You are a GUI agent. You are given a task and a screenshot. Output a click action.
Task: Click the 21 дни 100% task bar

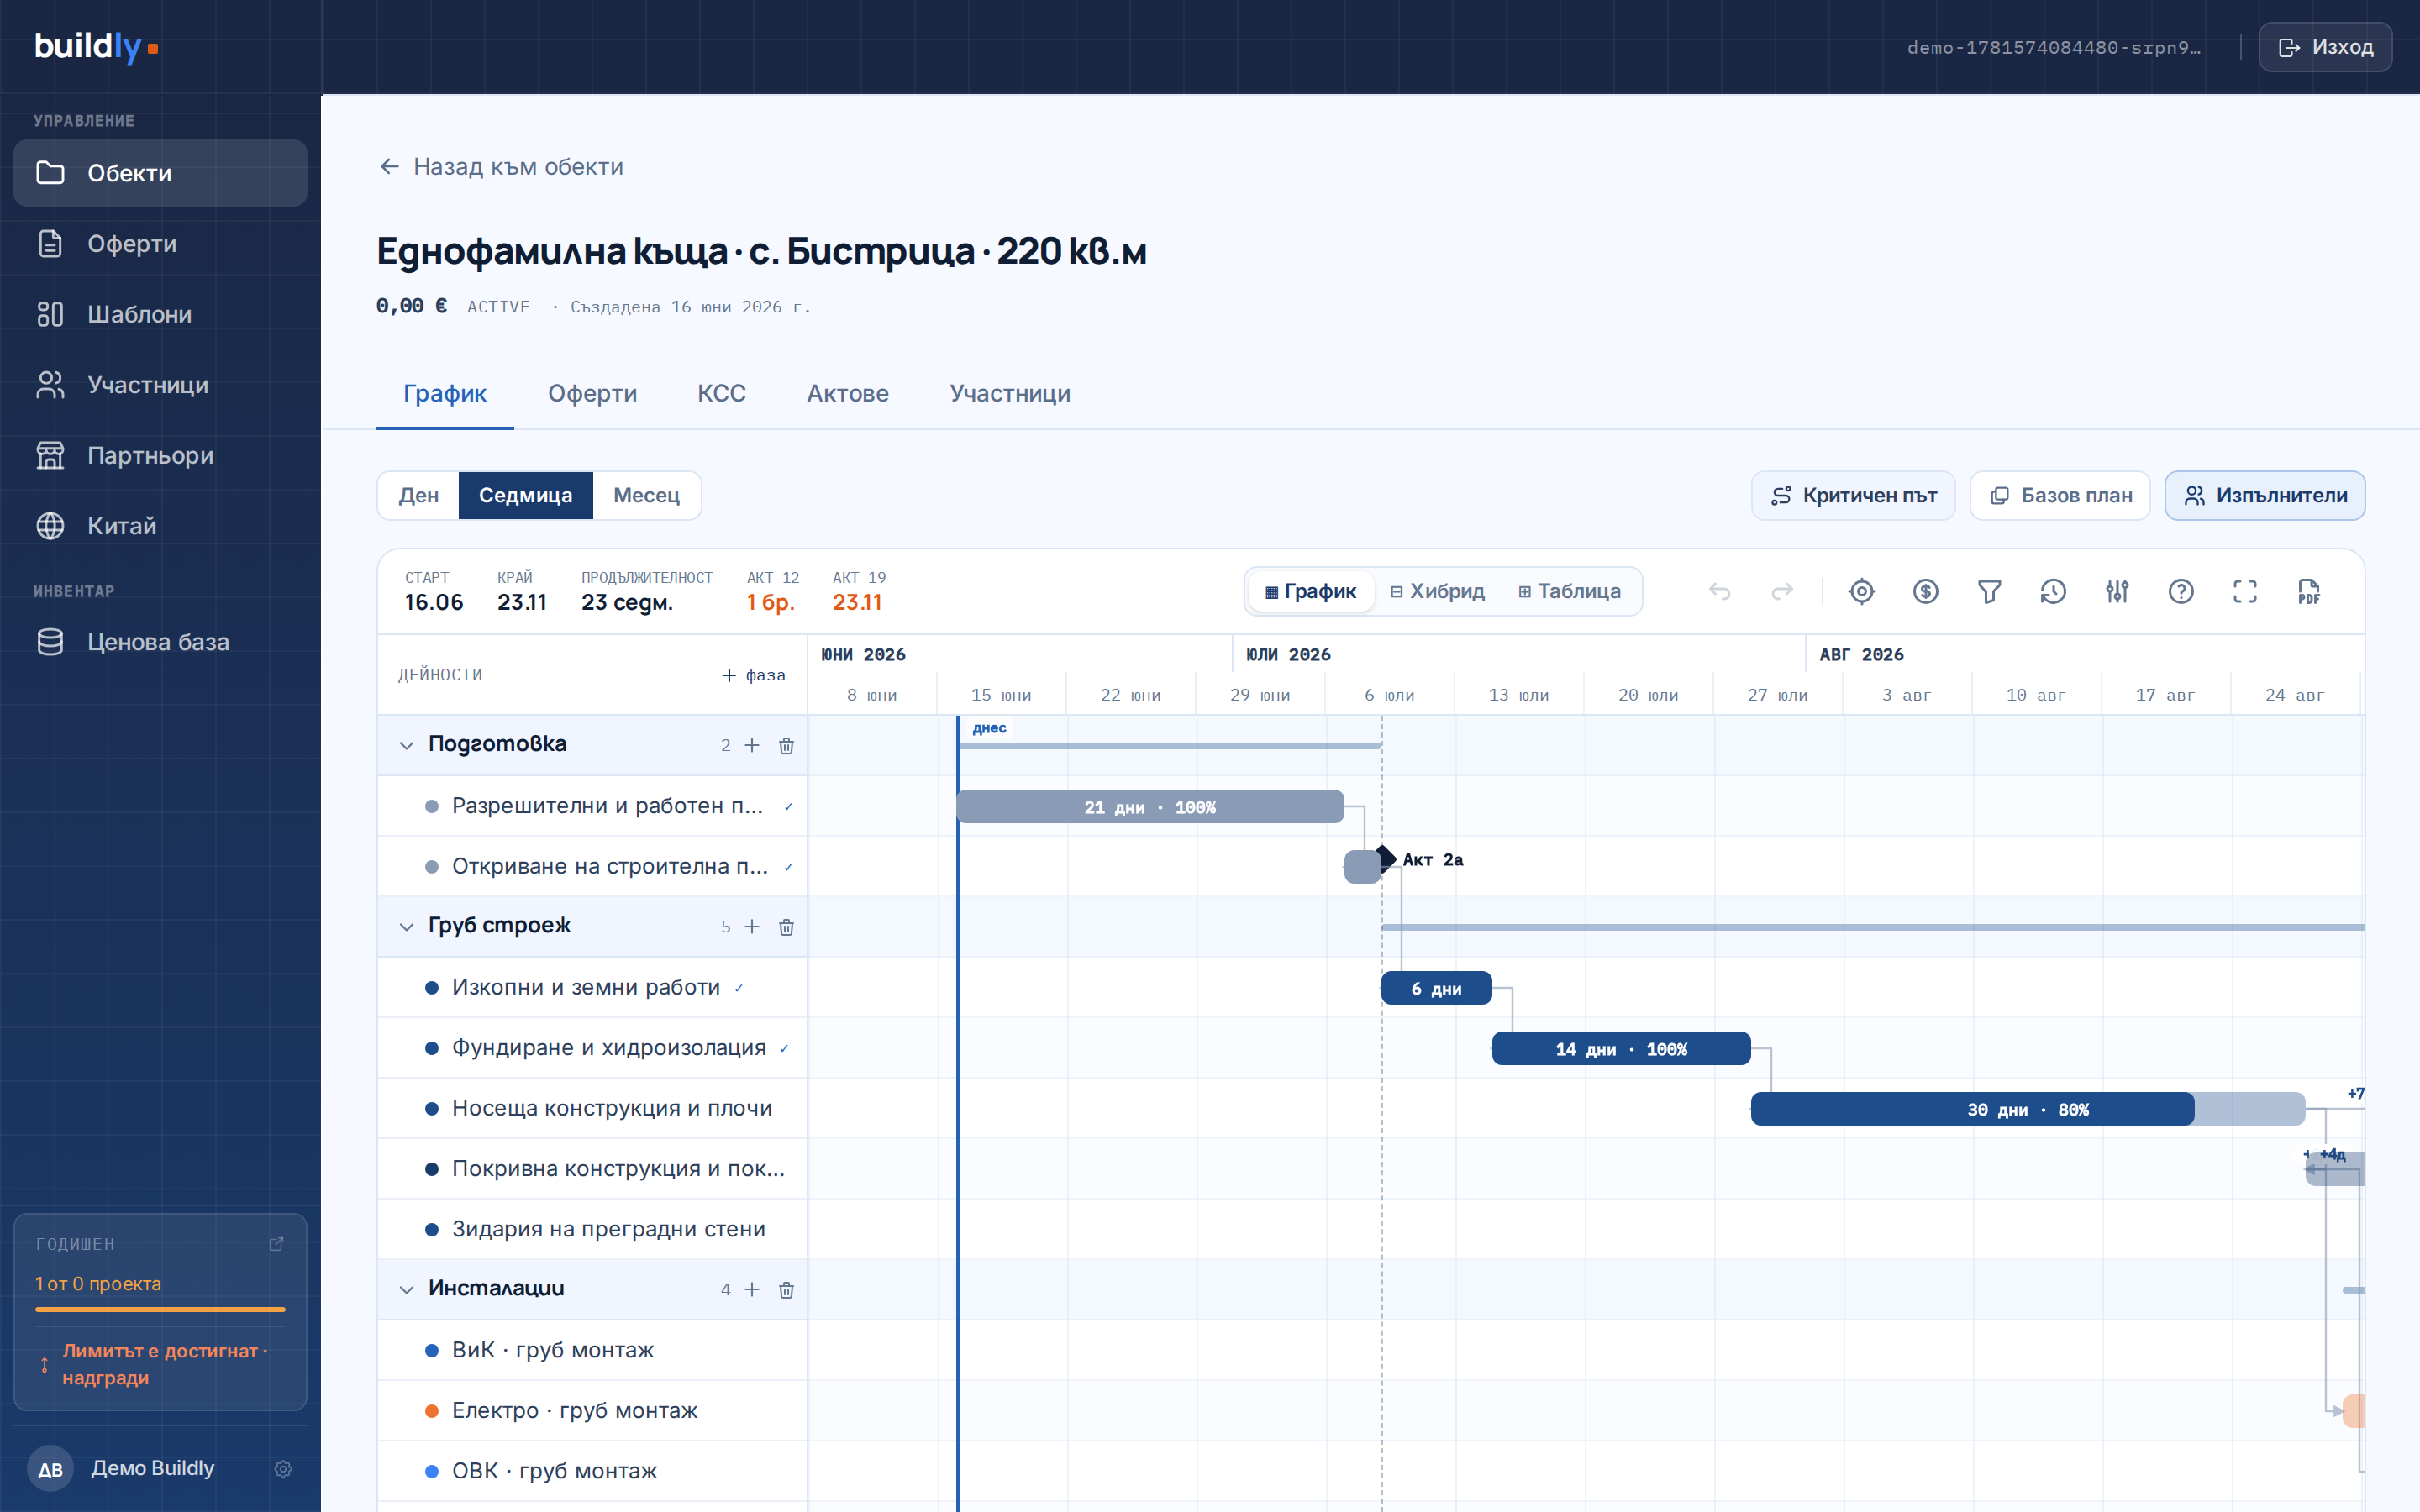click(1150, 807)
